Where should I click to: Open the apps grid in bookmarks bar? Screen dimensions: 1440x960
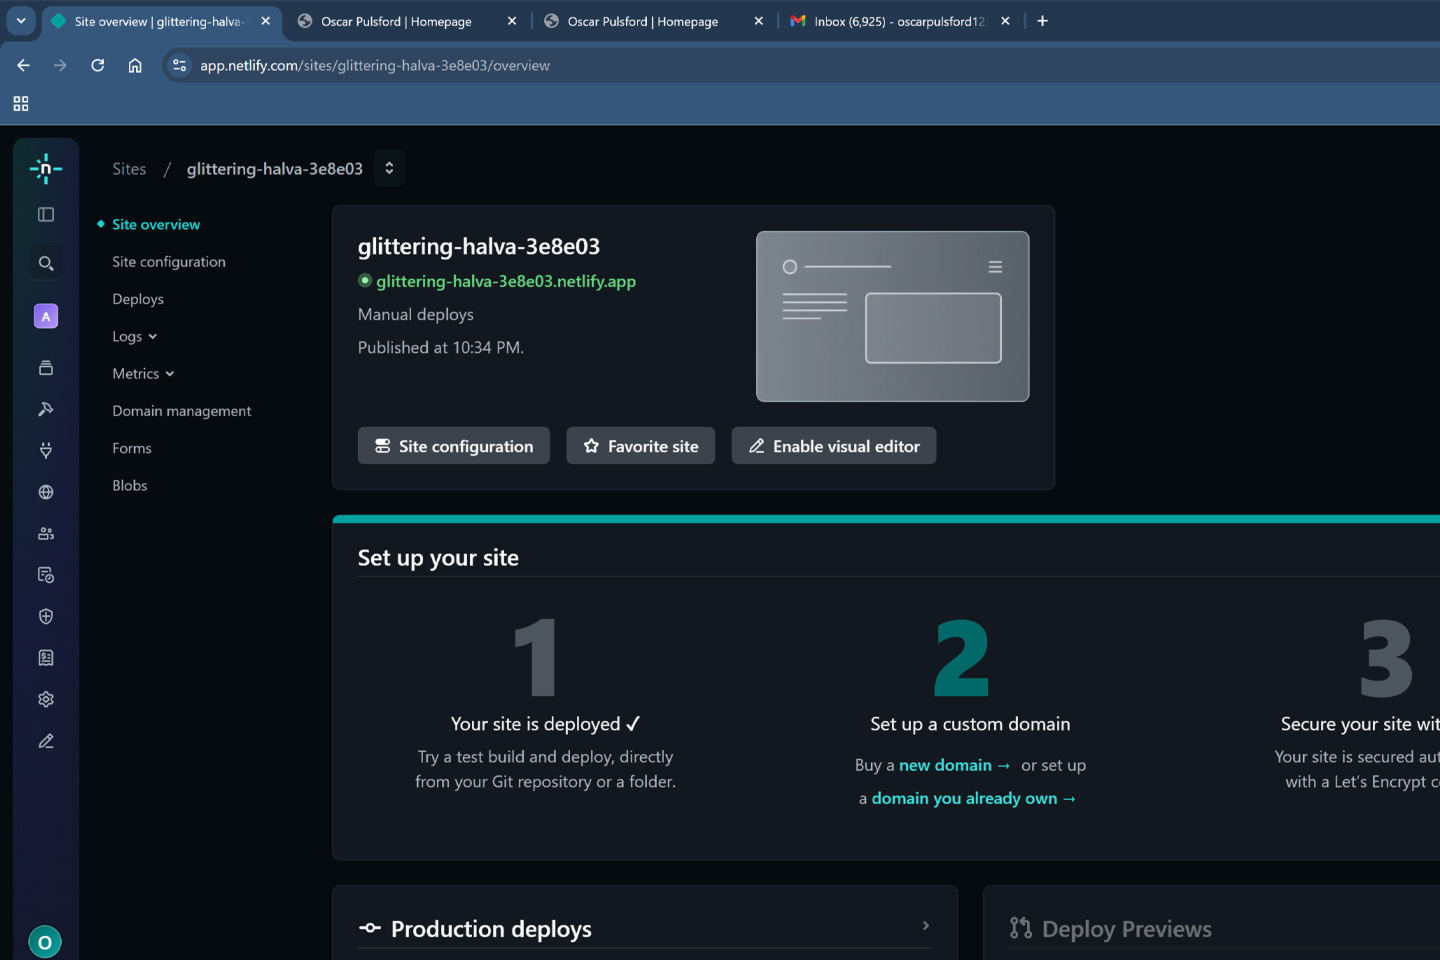(x=21, y=103)
